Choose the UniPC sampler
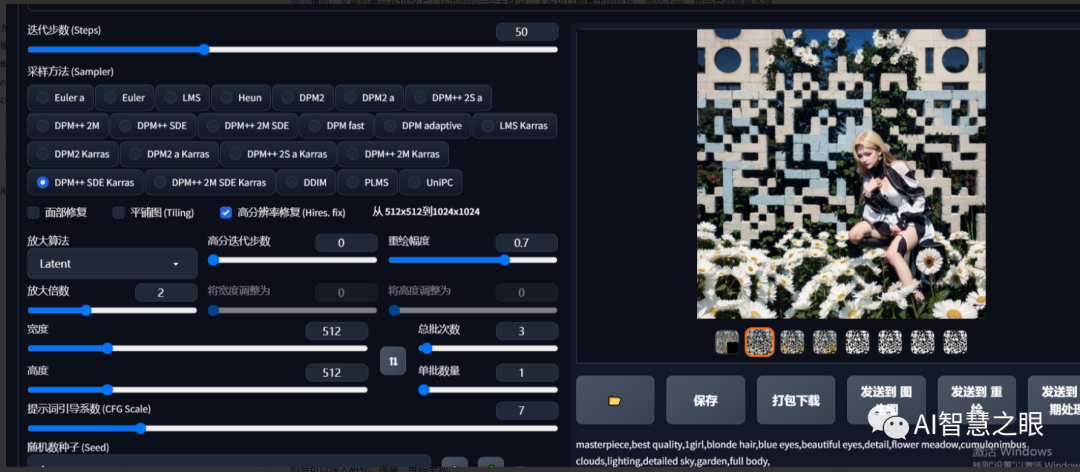The height and width of the screenshot is (472, 1080). (430, 183)
